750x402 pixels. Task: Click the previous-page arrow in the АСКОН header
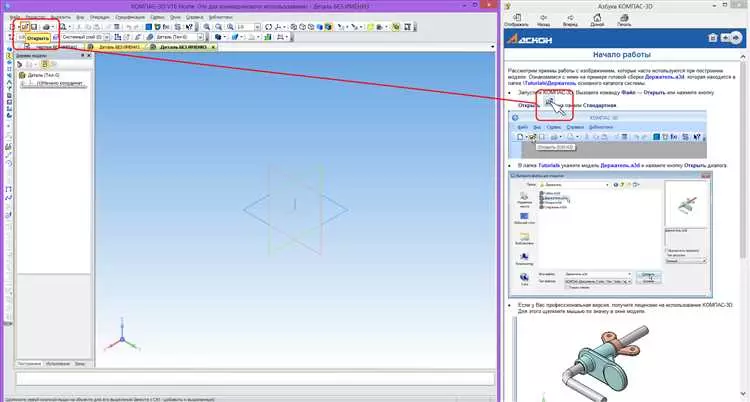tap(726, 38)
